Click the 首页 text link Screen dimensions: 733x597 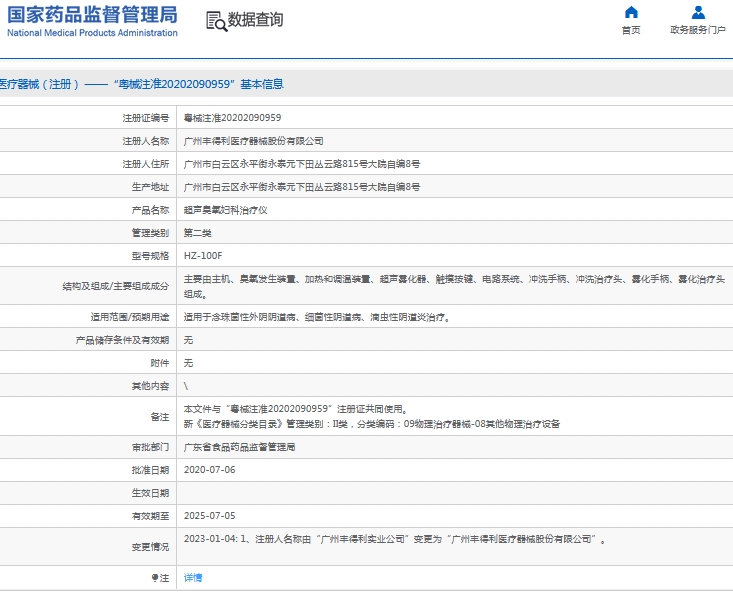tap(631, 30)
